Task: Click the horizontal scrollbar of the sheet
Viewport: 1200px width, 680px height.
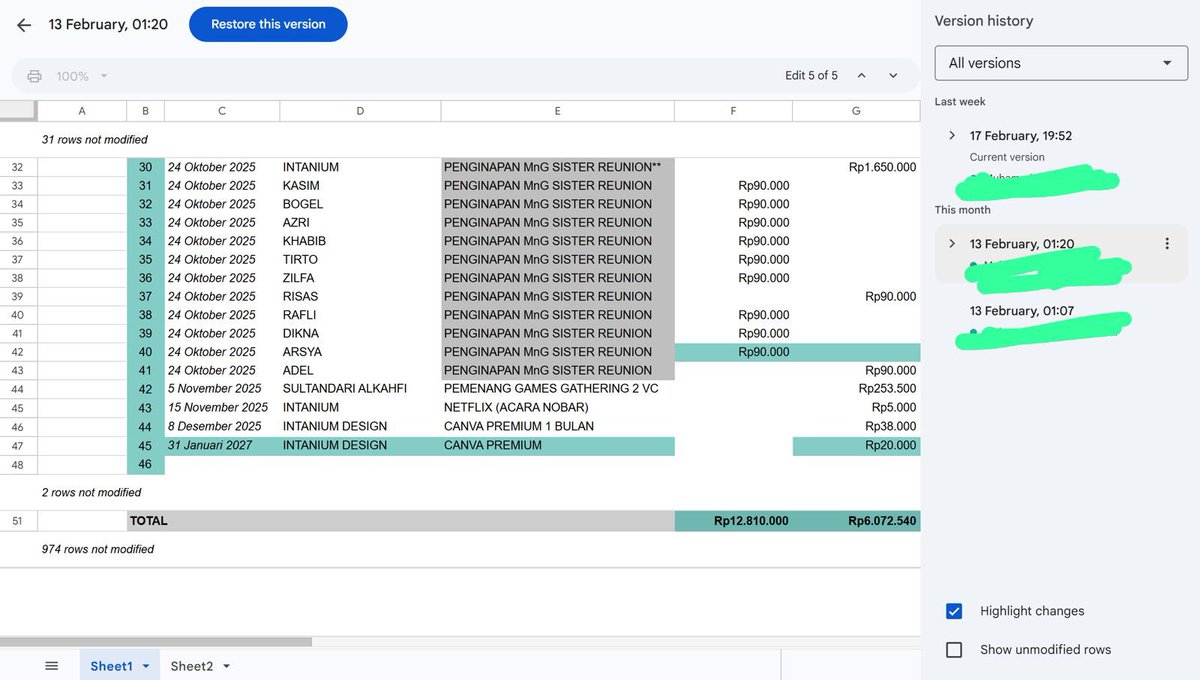Action: pyautogui.click(x=156, y=642)
